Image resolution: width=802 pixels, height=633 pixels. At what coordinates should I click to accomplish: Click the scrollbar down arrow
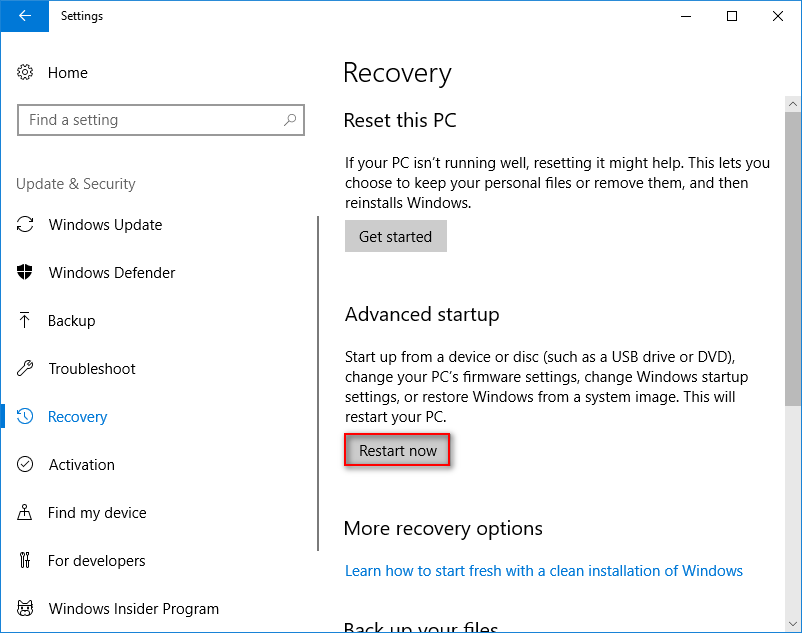[792, 624]
